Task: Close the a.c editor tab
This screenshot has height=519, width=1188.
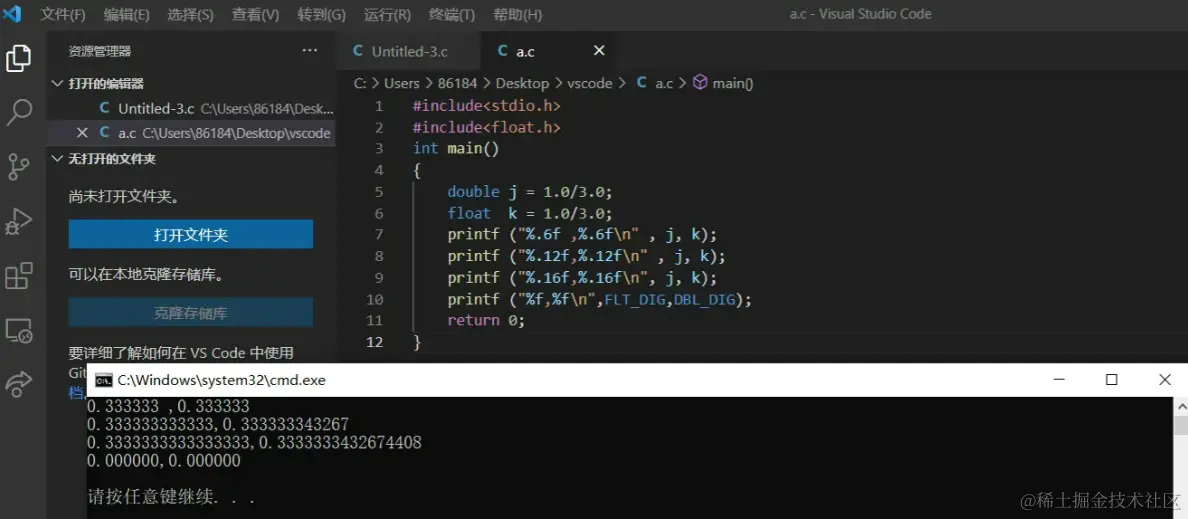Action: point(599,51)
